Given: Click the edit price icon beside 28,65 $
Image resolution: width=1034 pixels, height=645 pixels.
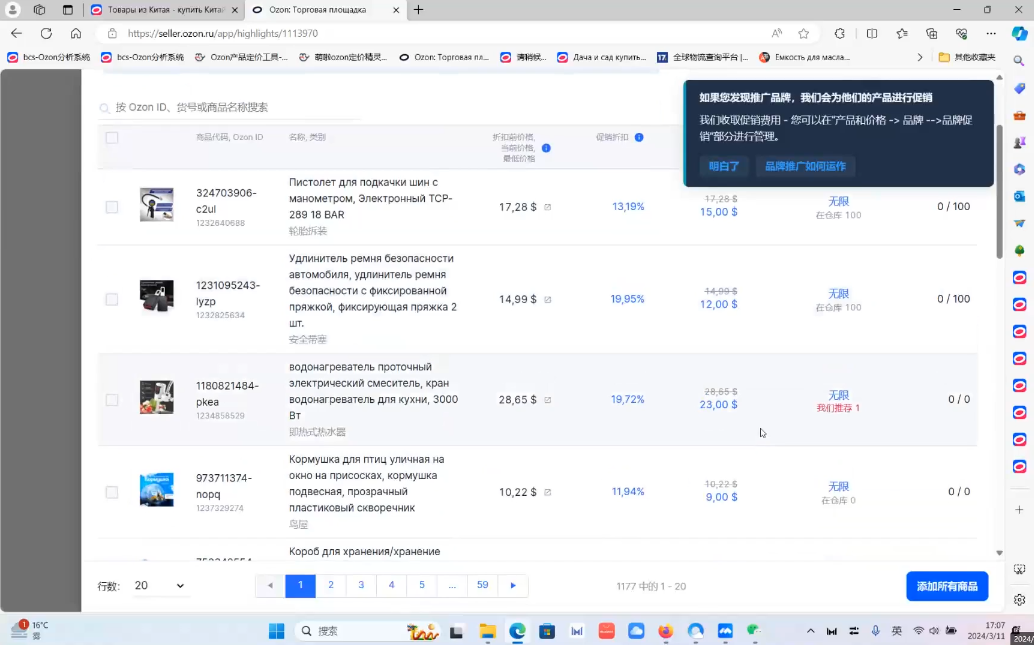Looking at the screenshot, I should [x=547, y=400].
